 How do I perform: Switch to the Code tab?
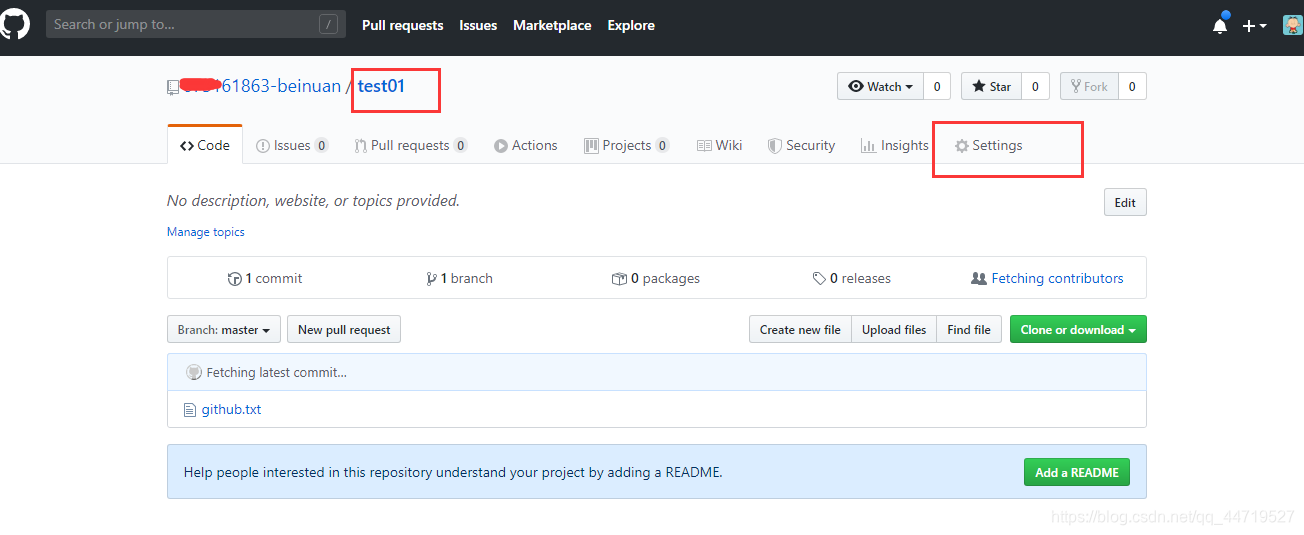coord(205,145)
